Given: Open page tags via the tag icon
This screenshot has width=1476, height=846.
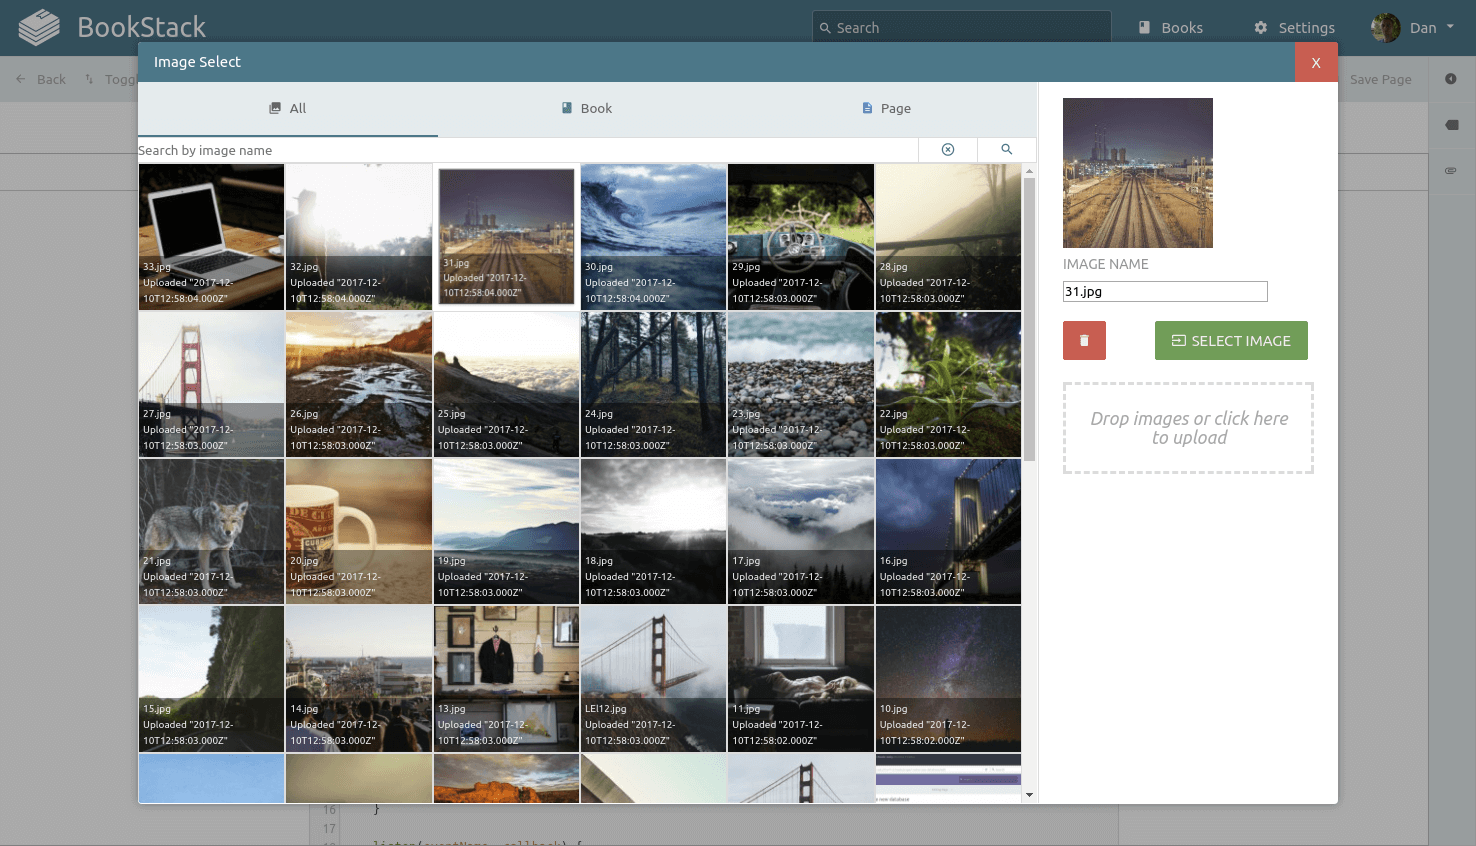Looking at the screenshot, I should [x=1451, y=124].
